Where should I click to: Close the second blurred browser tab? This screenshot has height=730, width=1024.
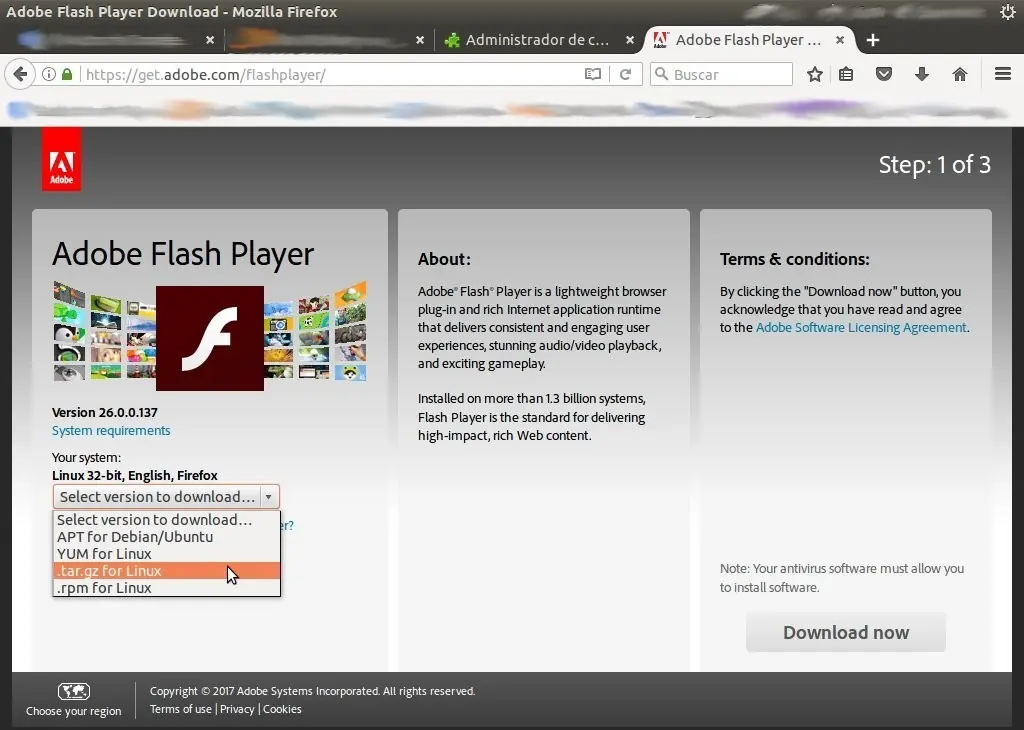pos(420,40)
